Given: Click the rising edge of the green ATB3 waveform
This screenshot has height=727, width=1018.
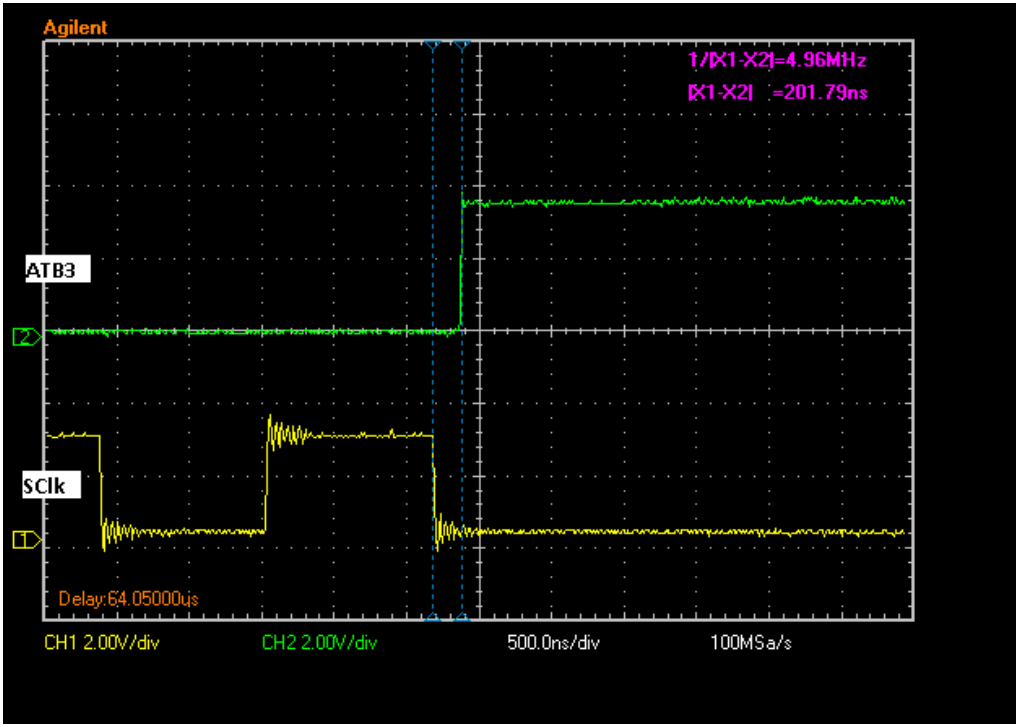Looking at the screenshot, I should click(460, 265).
